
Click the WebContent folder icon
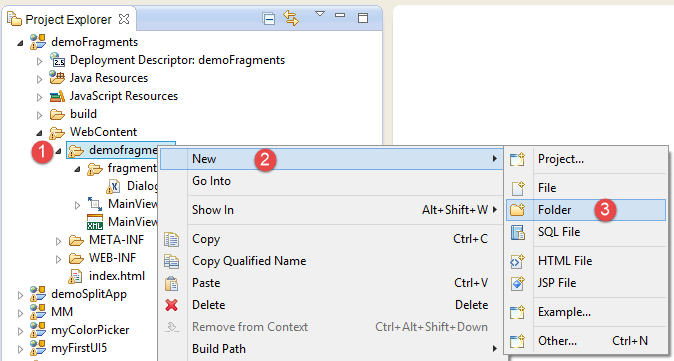pos(57,133)
